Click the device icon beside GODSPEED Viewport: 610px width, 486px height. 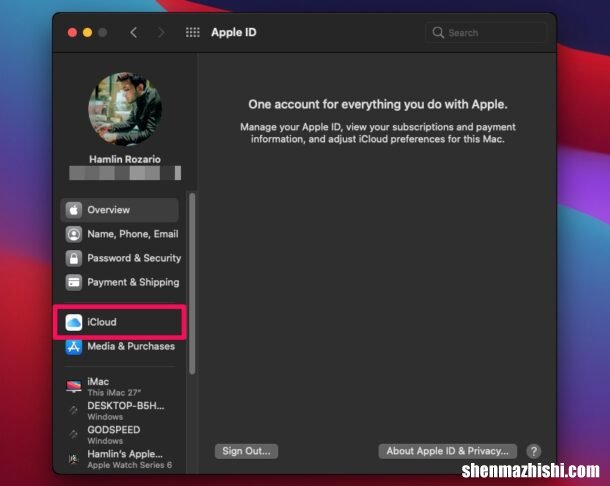(74, 434)
